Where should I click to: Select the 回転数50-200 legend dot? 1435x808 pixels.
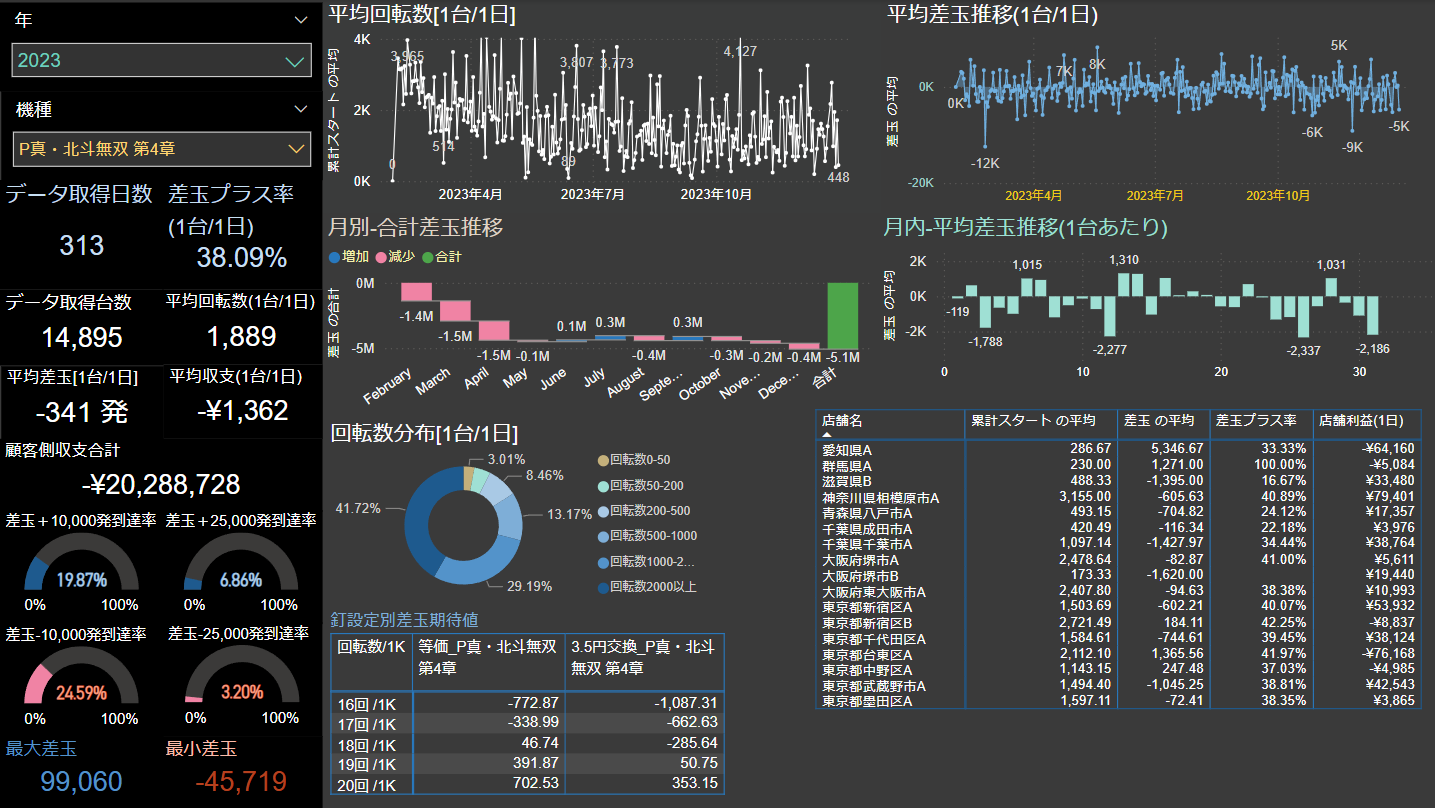[602, 485]
